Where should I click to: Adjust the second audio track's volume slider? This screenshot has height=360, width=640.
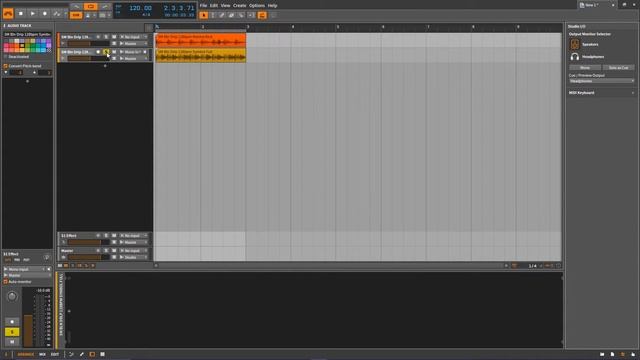pos(88,58)
